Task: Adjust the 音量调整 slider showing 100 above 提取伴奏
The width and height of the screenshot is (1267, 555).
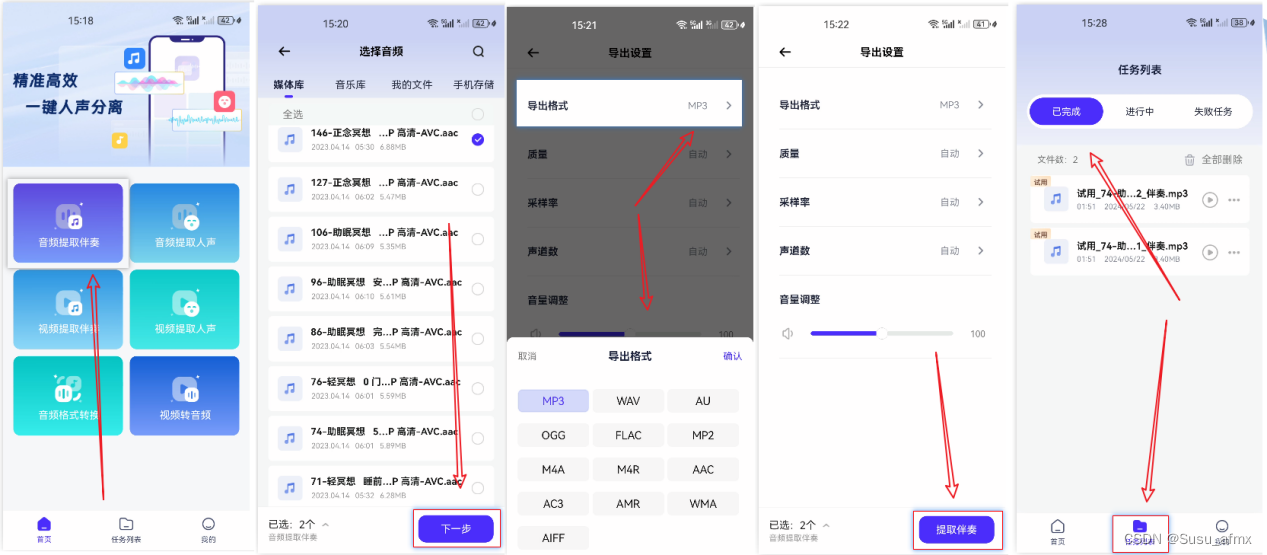Action: point(882,334)
